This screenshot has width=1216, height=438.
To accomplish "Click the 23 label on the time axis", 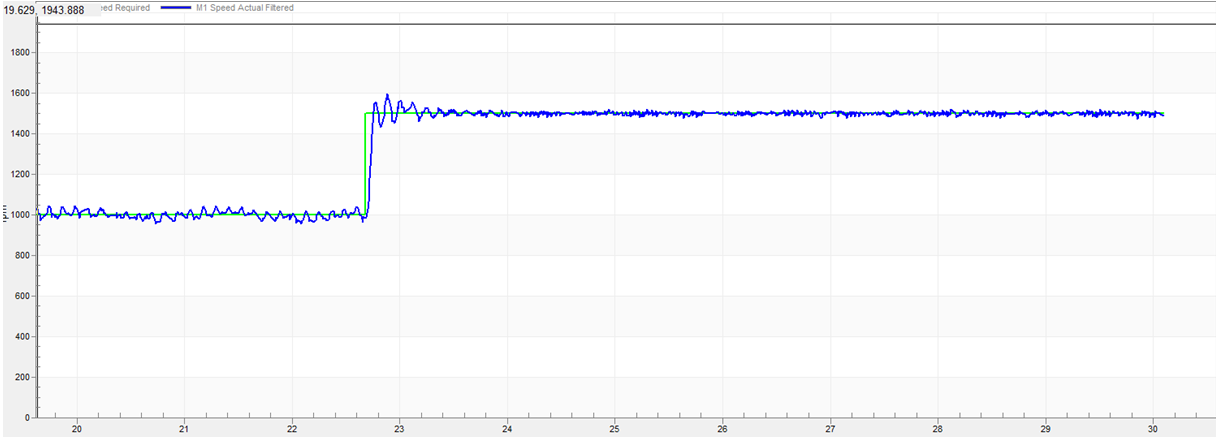I will point(399,428).
